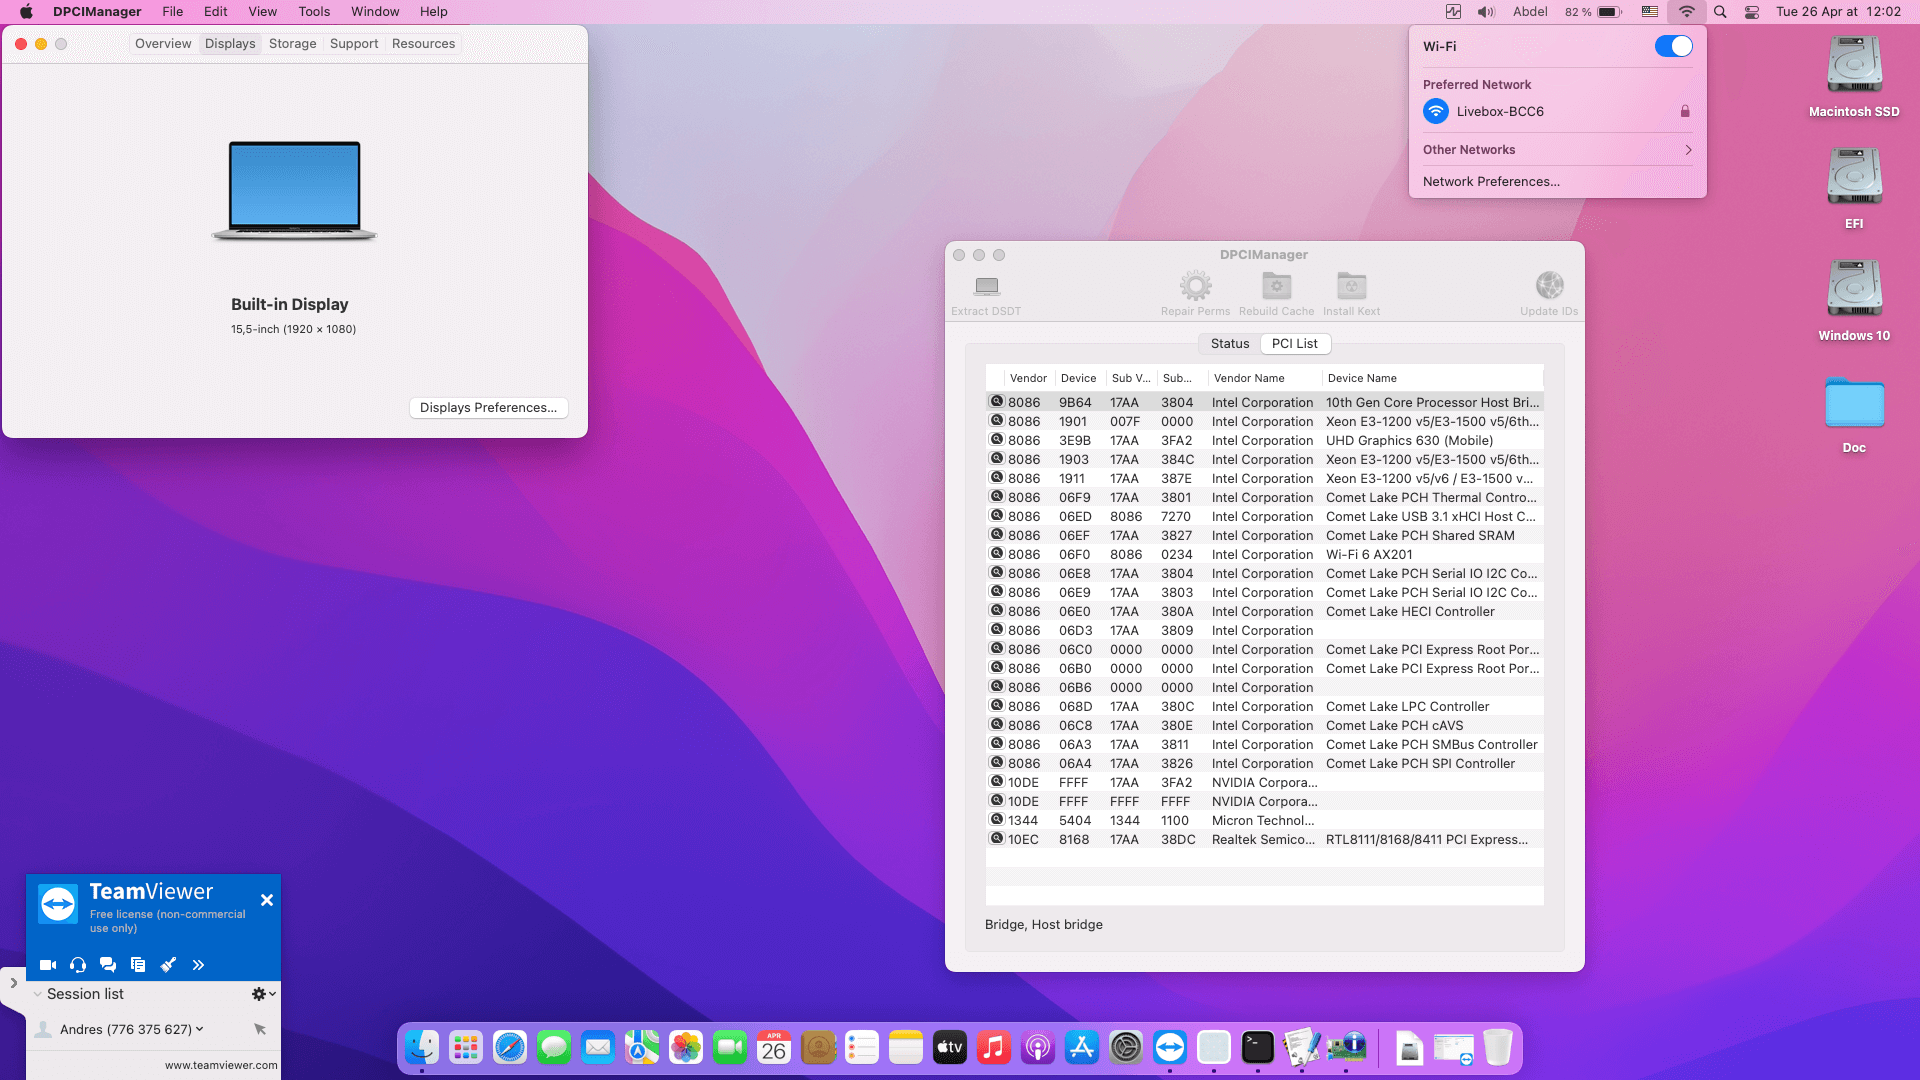This screenshot has width=1920, height=1080.
Task: Collapse the TeamViewer side panel arrow
Action: pos(13,983)
